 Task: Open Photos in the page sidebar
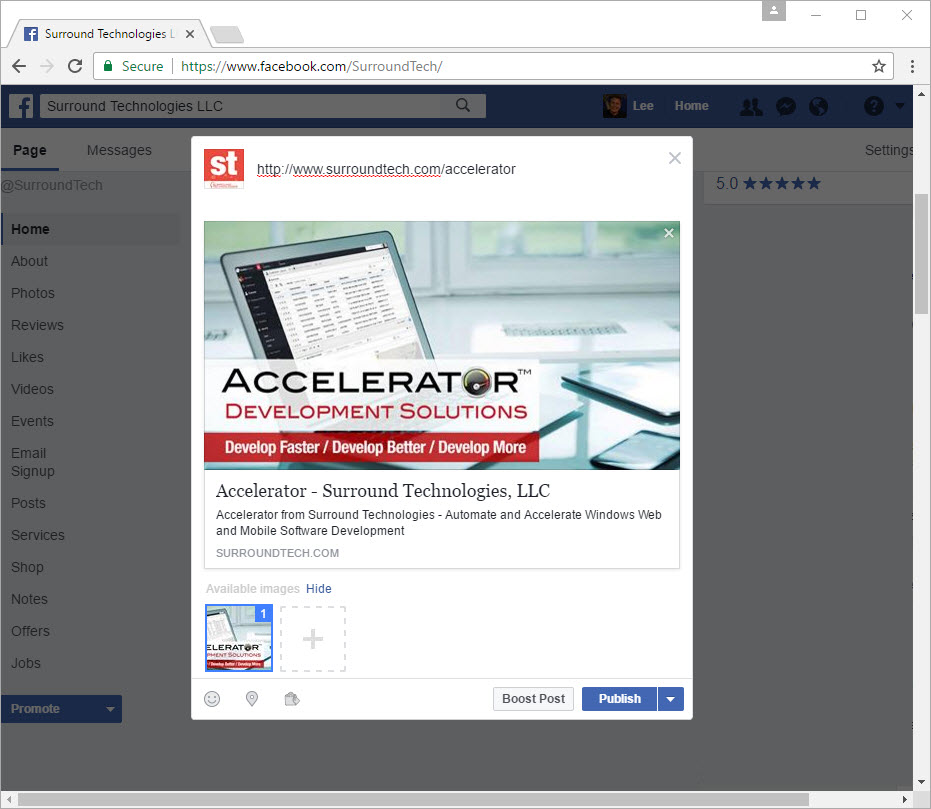pyautogui.click(x=33, y=293)
